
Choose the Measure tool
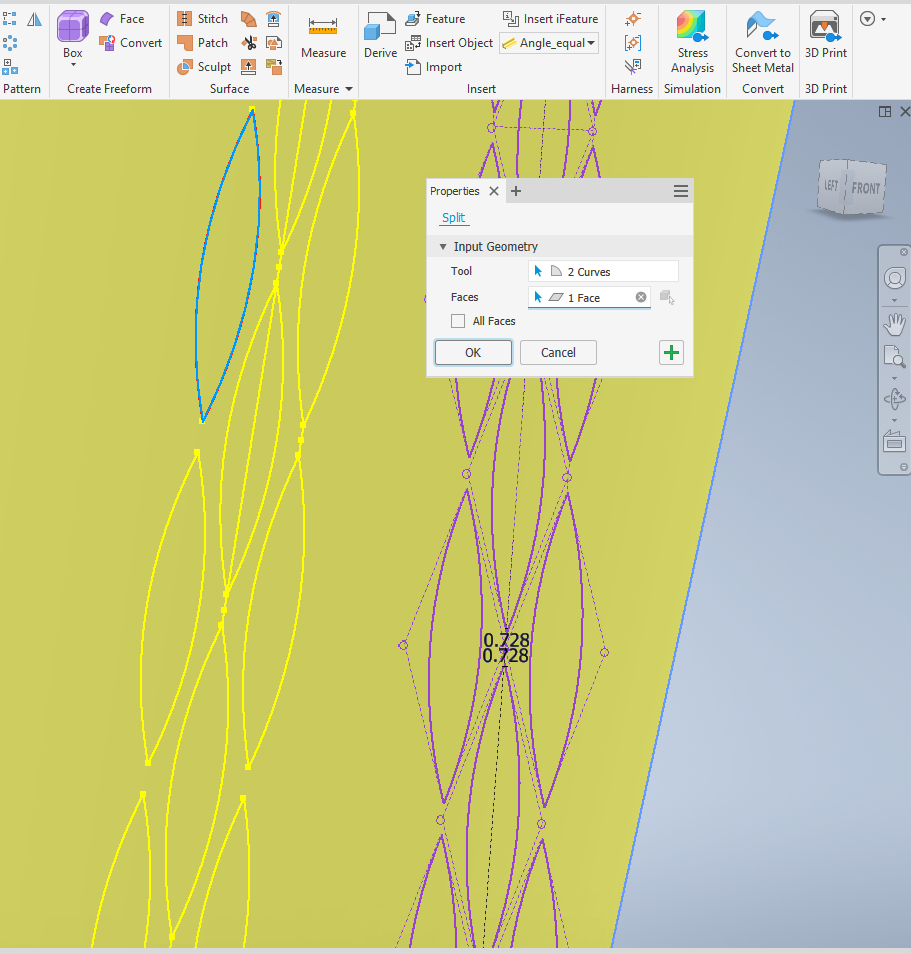[x=323, y=35]
